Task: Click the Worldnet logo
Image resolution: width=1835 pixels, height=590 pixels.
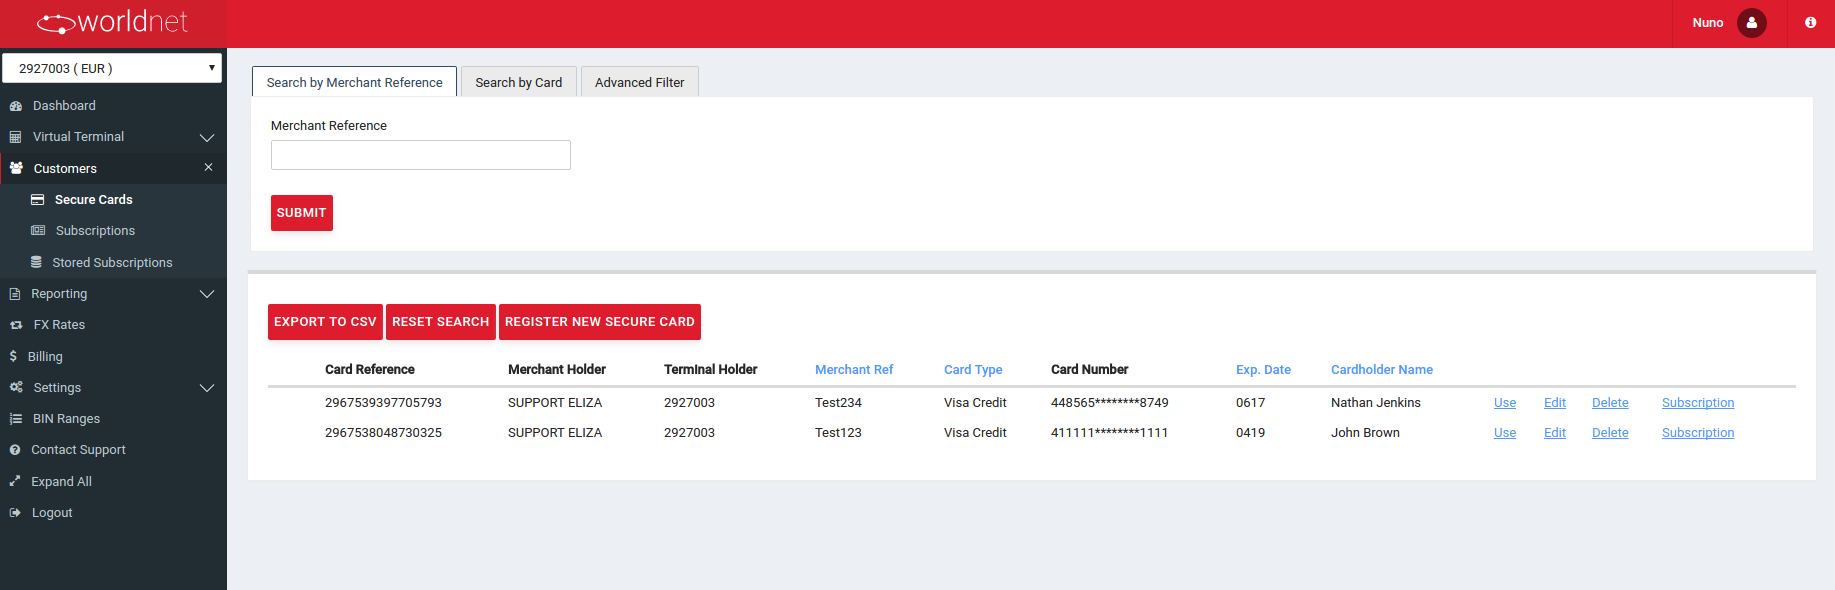Action: (x=112, y=22)
